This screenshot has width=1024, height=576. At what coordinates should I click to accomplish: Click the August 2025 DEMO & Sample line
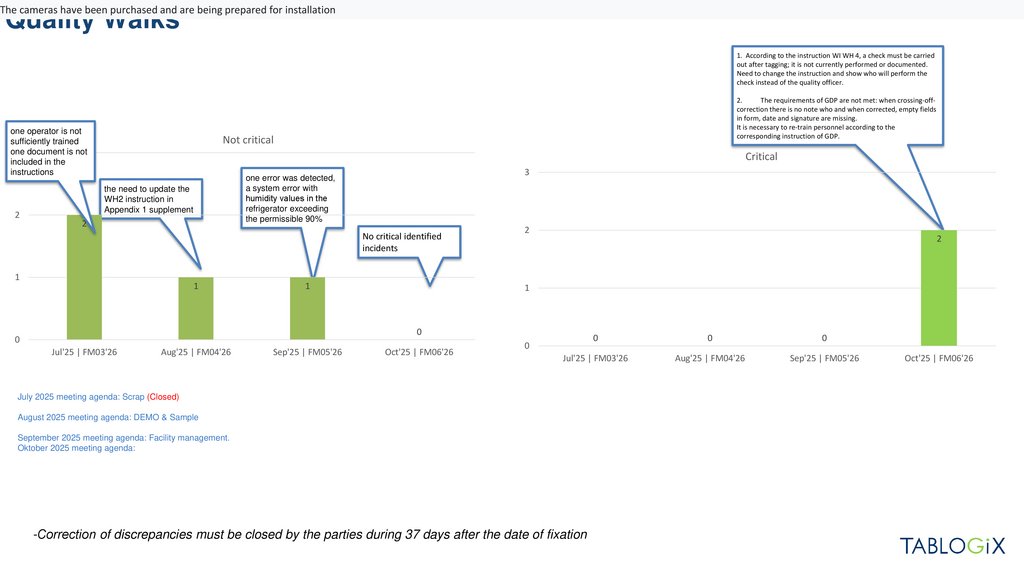[x=108, y=417]
